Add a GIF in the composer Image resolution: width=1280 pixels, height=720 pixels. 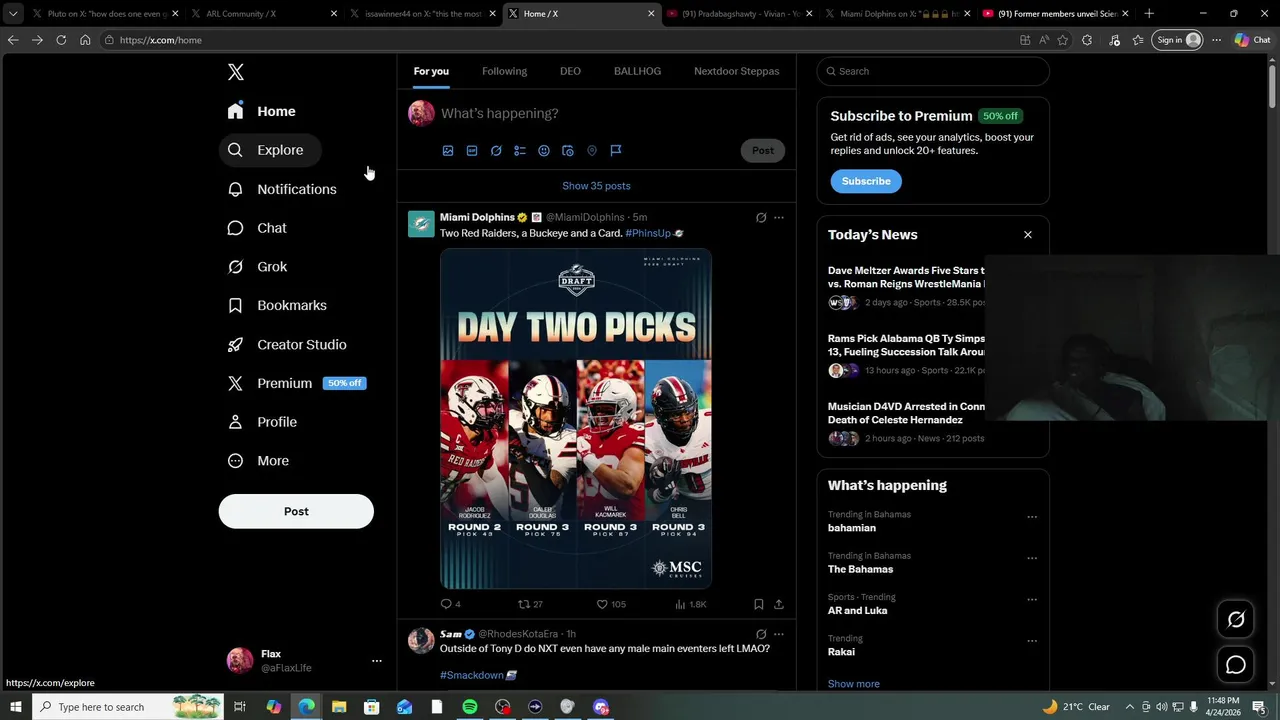(472, 151)
